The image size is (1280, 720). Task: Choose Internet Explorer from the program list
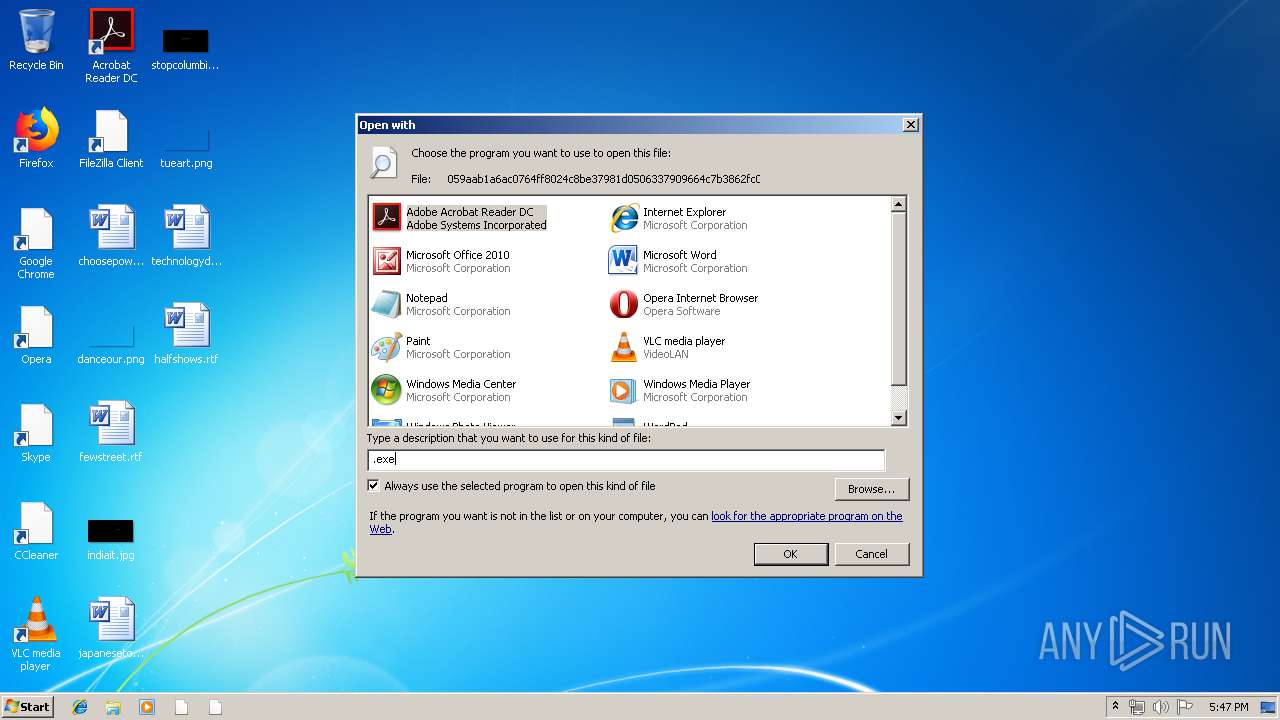(679, 218)
